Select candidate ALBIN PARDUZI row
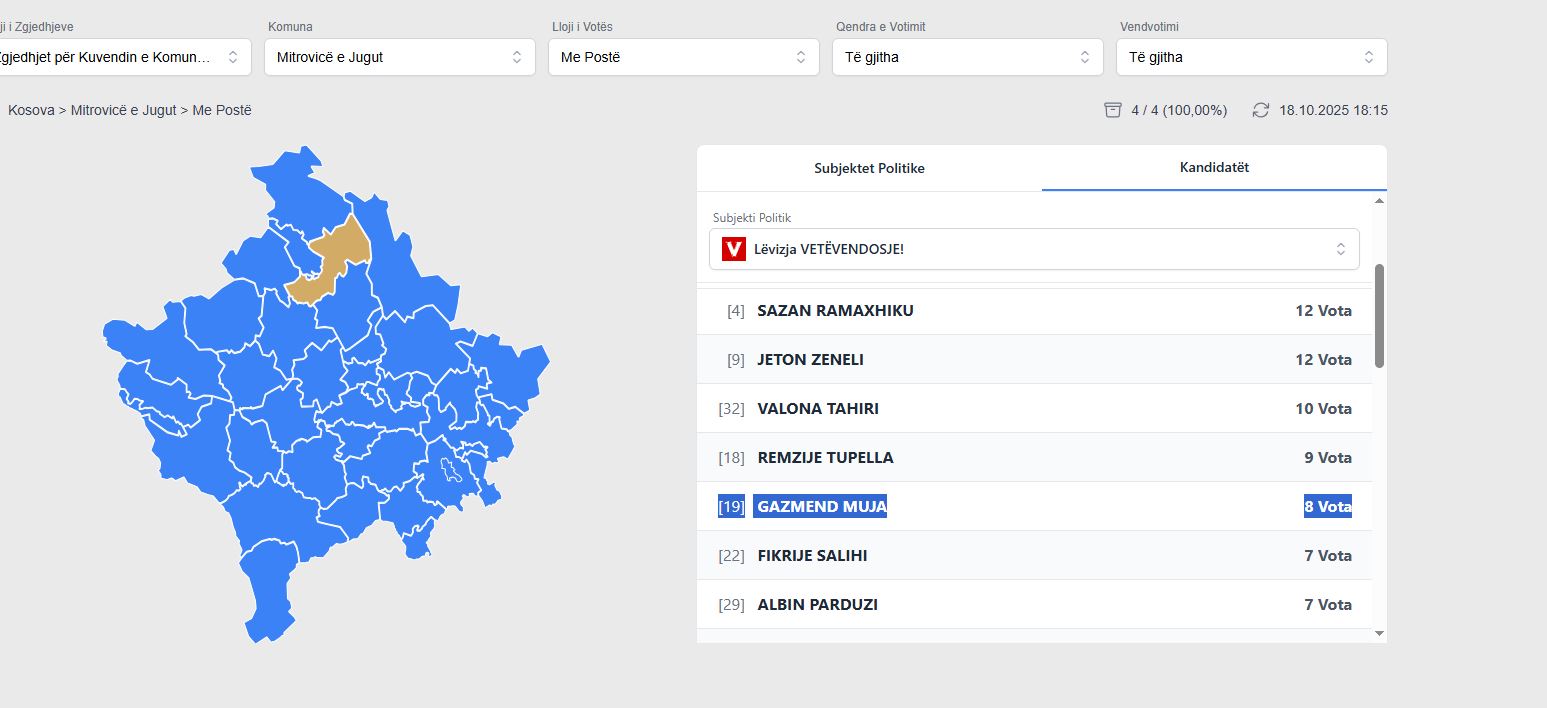1547x708 pixels. (x=1034, y=605)
